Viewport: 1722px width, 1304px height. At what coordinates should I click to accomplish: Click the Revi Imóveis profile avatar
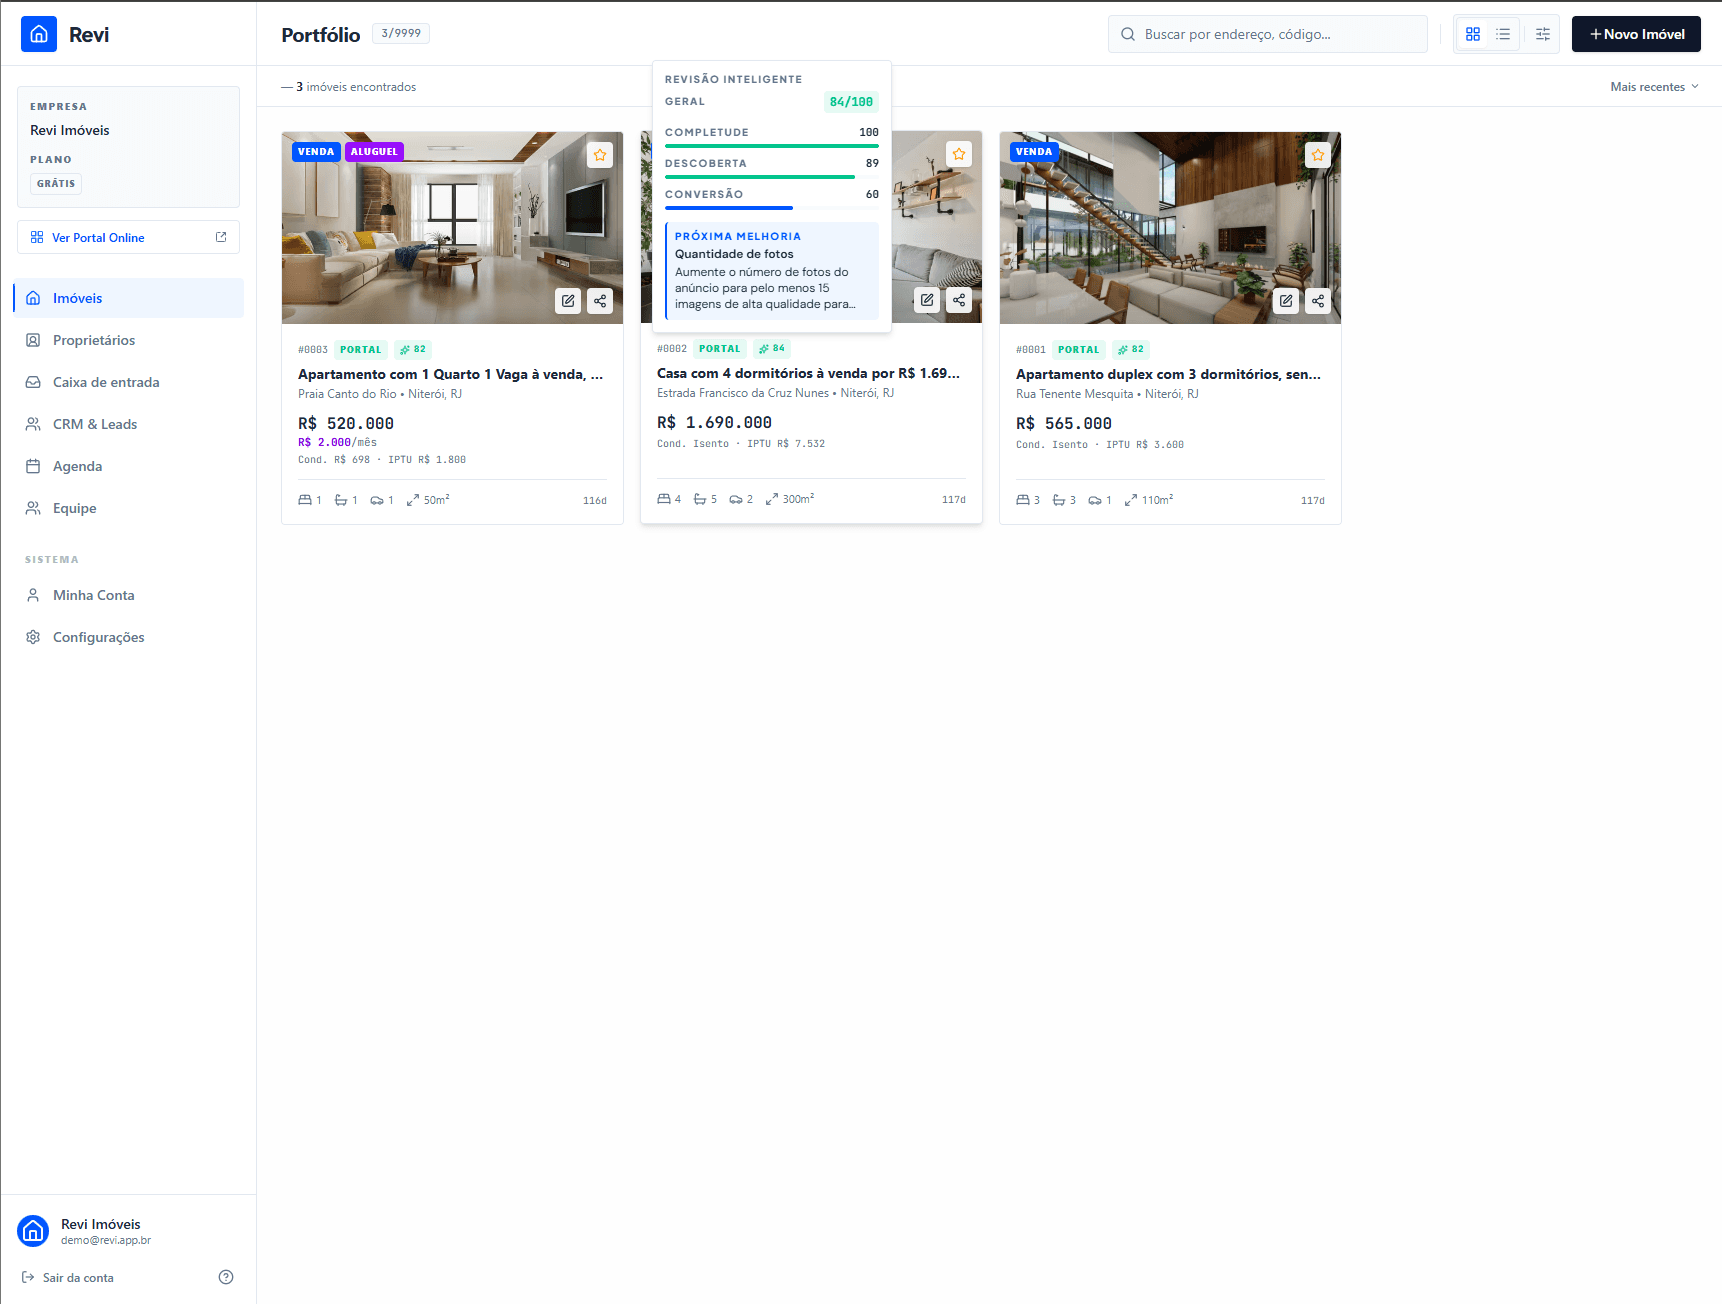click(33, 1231)
